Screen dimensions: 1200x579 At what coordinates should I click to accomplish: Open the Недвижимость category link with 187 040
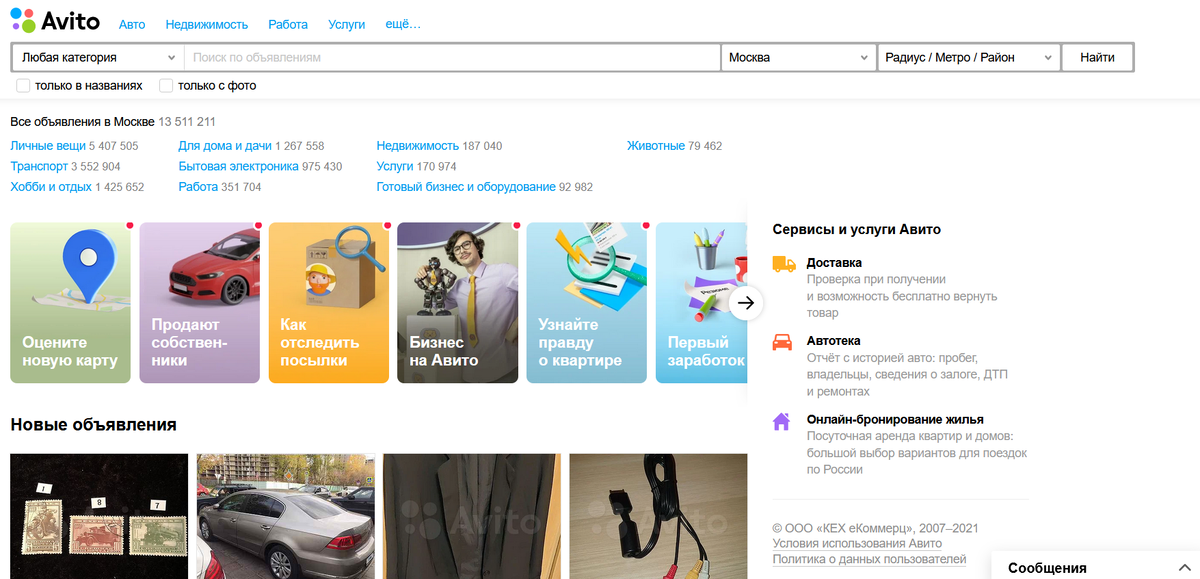418,146
